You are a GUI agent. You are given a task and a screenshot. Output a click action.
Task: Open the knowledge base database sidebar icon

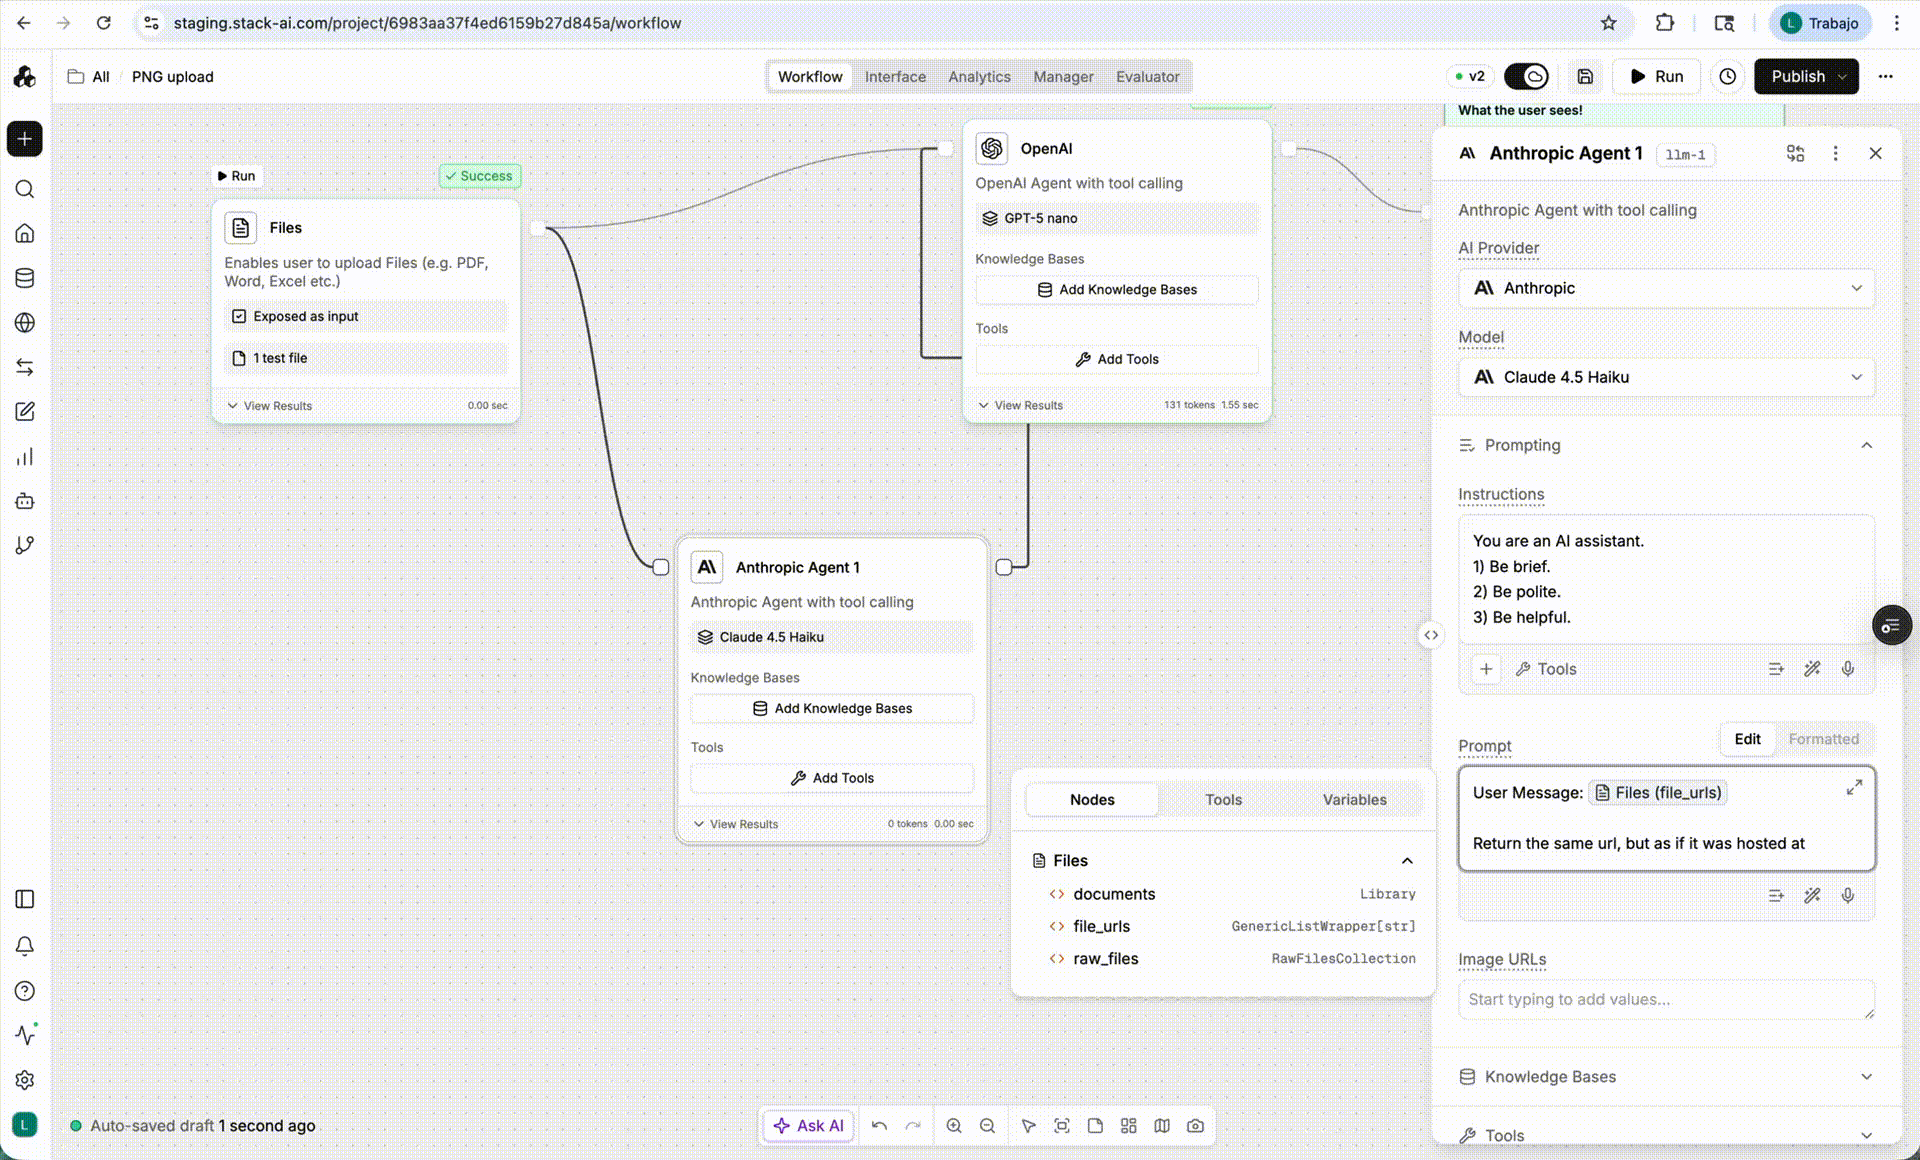tap(25, 278)
